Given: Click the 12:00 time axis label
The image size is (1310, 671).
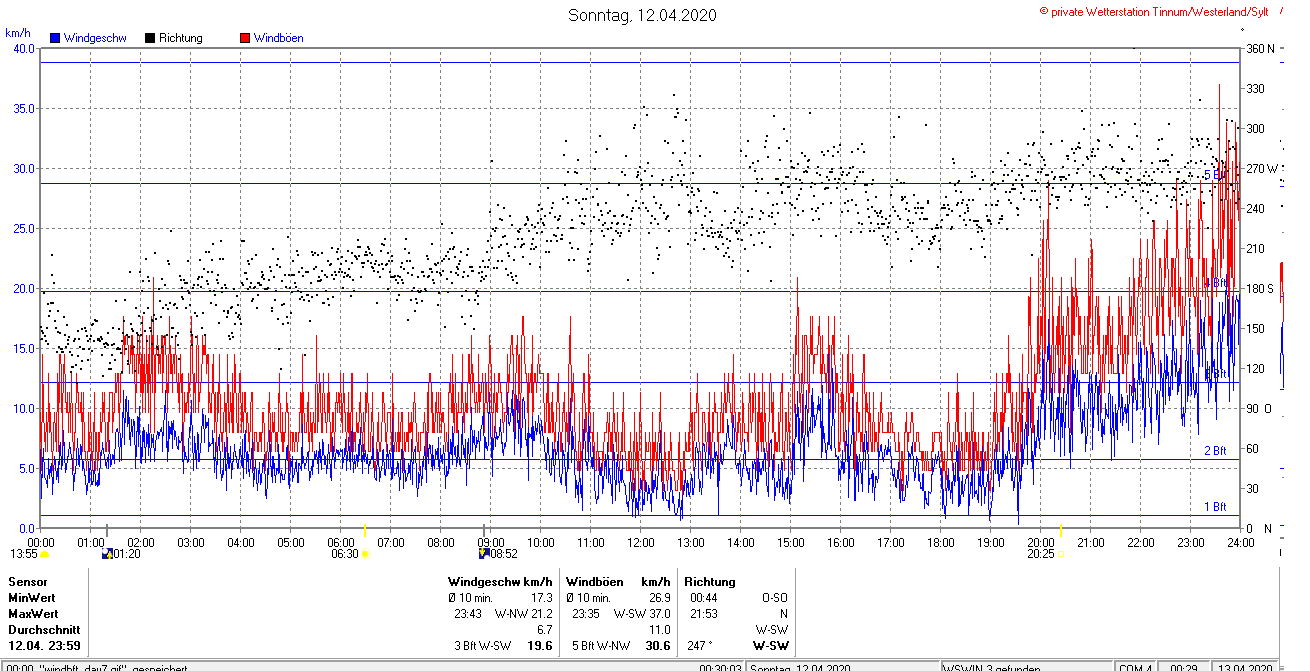Looking at the screenshot, I should [x=641, y=542].
